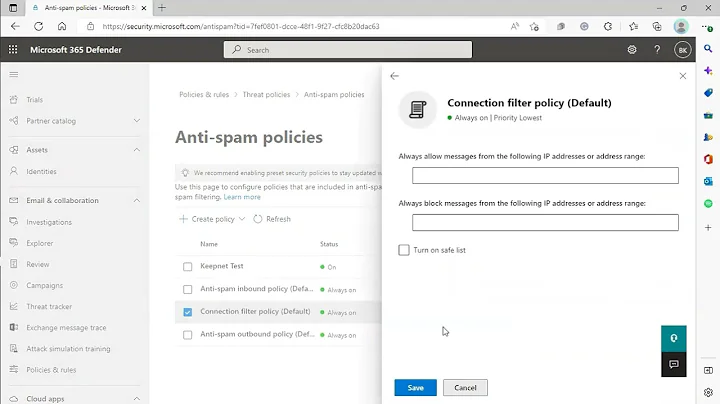Open Defender settings gear
The image size is (720, 404).
pos(632,50)
